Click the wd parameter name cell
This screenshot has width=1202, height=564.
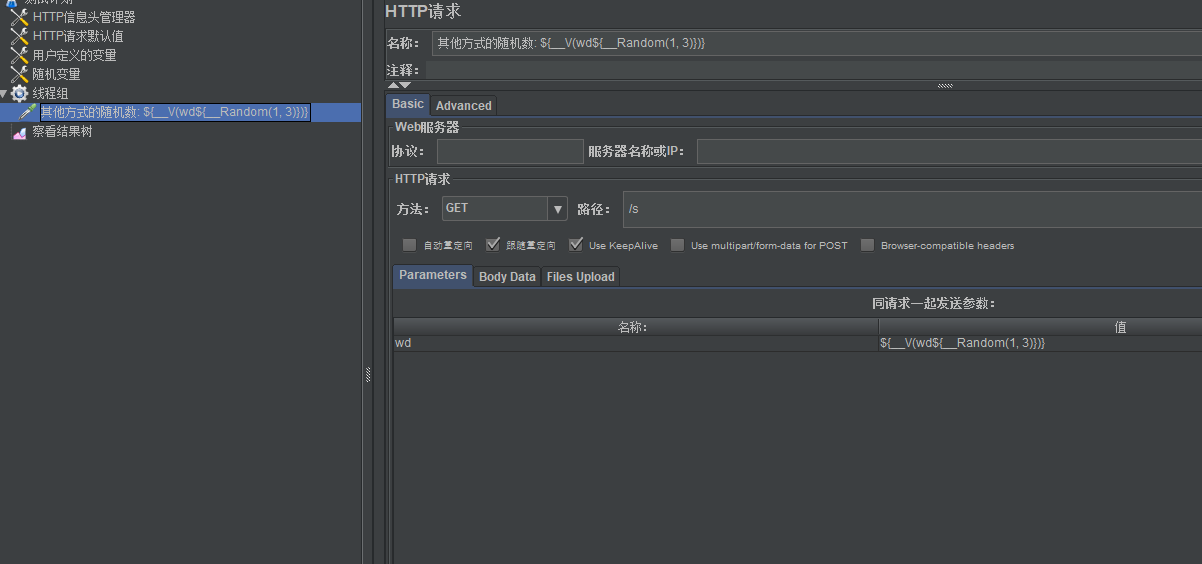click(635, 343)
